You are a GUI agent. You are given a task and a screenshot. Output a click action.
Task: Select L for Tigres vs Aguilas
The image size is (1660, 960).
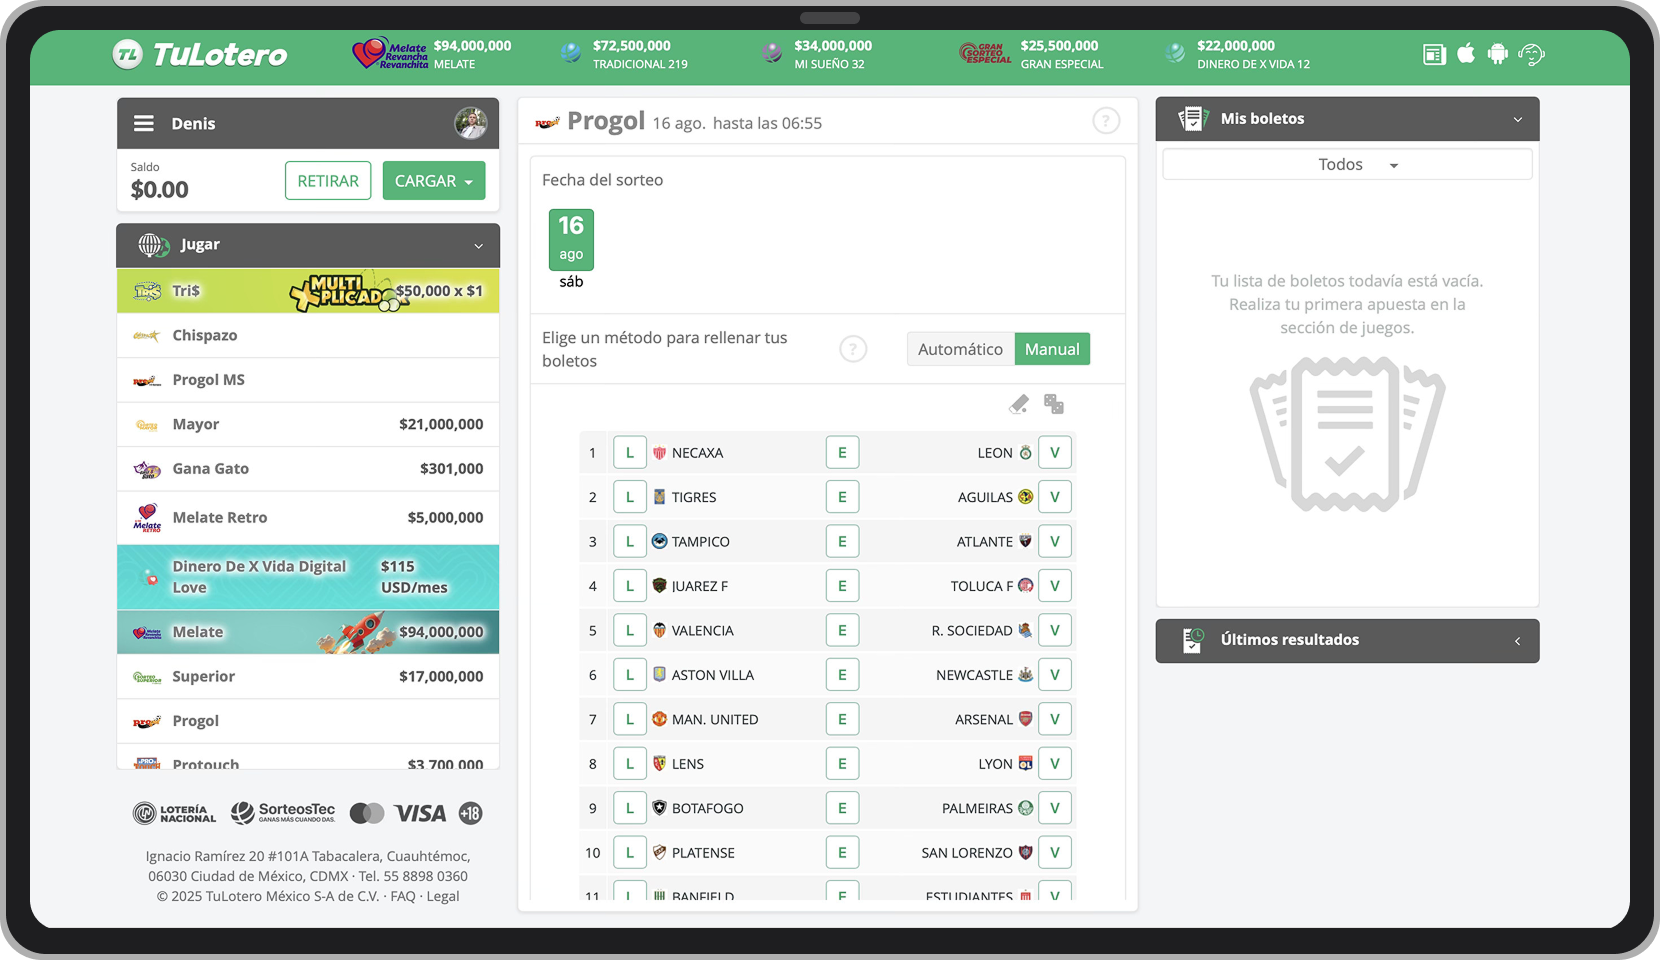pyautogui.click(x=629, y=497)
